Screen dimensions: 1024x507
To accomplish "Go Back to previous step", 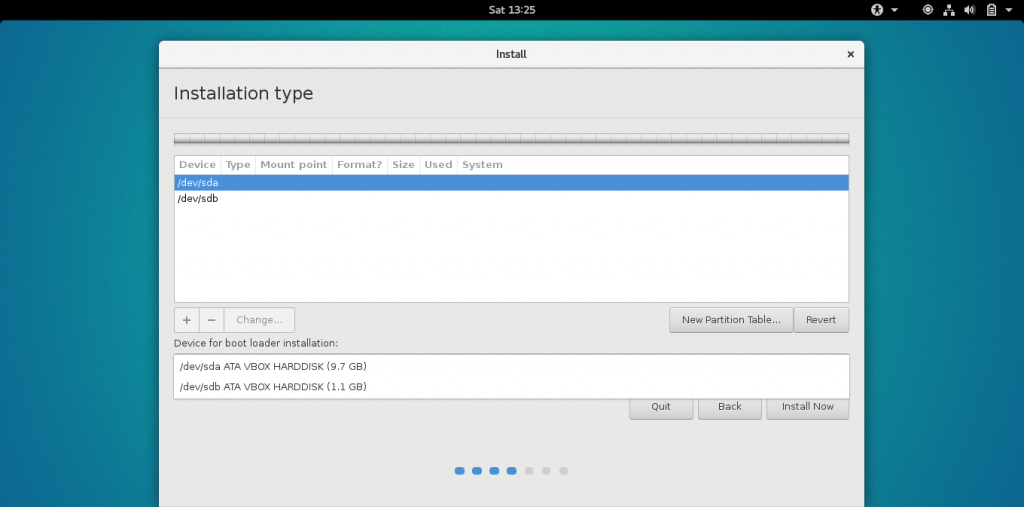I will 729,408.
